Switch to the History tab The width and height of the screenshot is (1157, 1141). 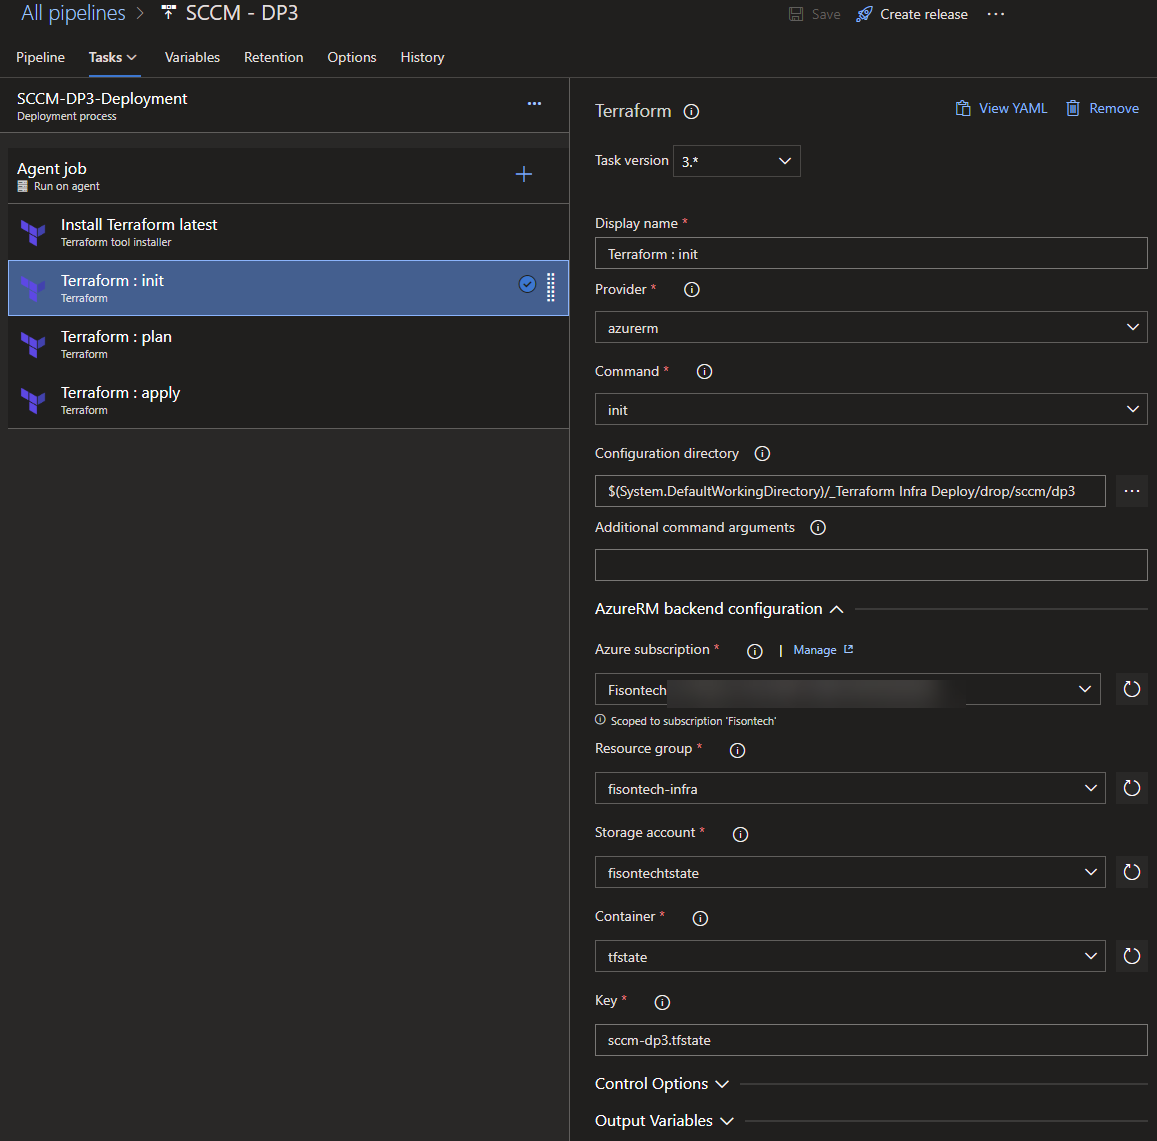[422, 58]
